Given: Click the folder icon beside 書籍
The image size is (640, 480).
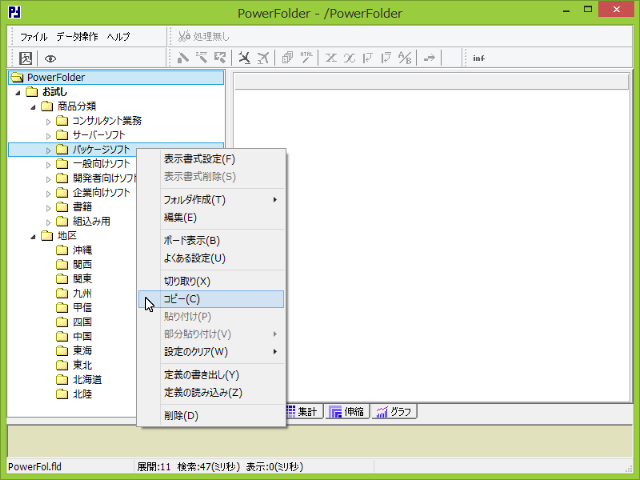Looking at the screenshot, I should (x=62, y=207).
